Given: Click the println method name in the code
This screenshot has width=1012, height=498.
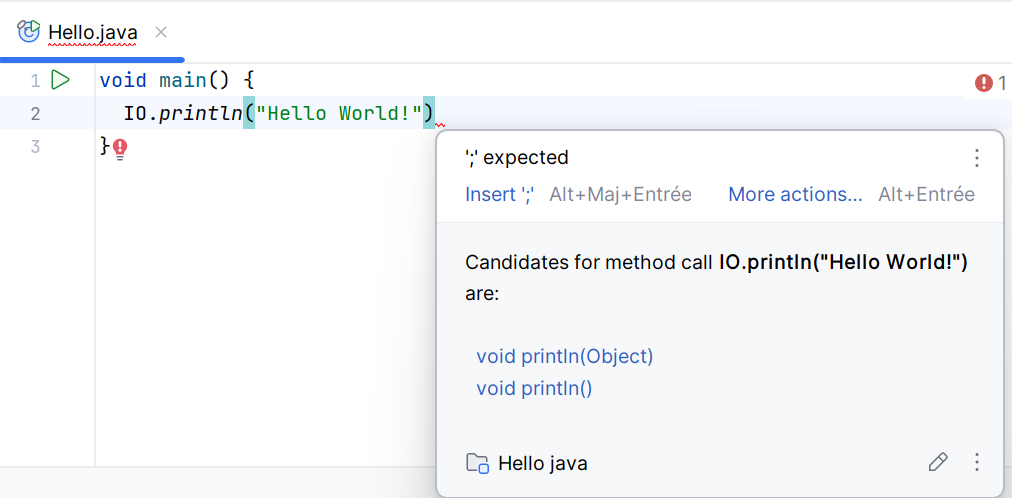Looking at the screenshot, I should tap(201, 113).
